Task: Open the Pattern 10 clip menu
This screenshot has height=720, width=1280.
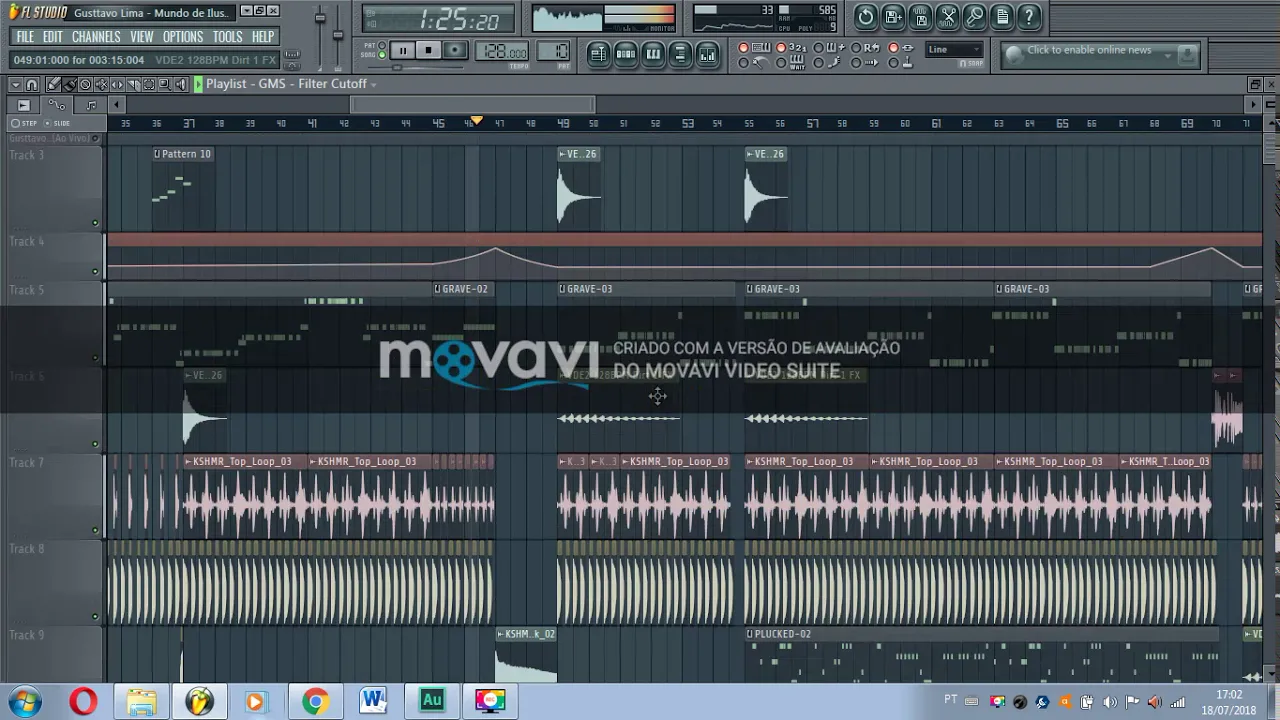Action: point(157,154)
